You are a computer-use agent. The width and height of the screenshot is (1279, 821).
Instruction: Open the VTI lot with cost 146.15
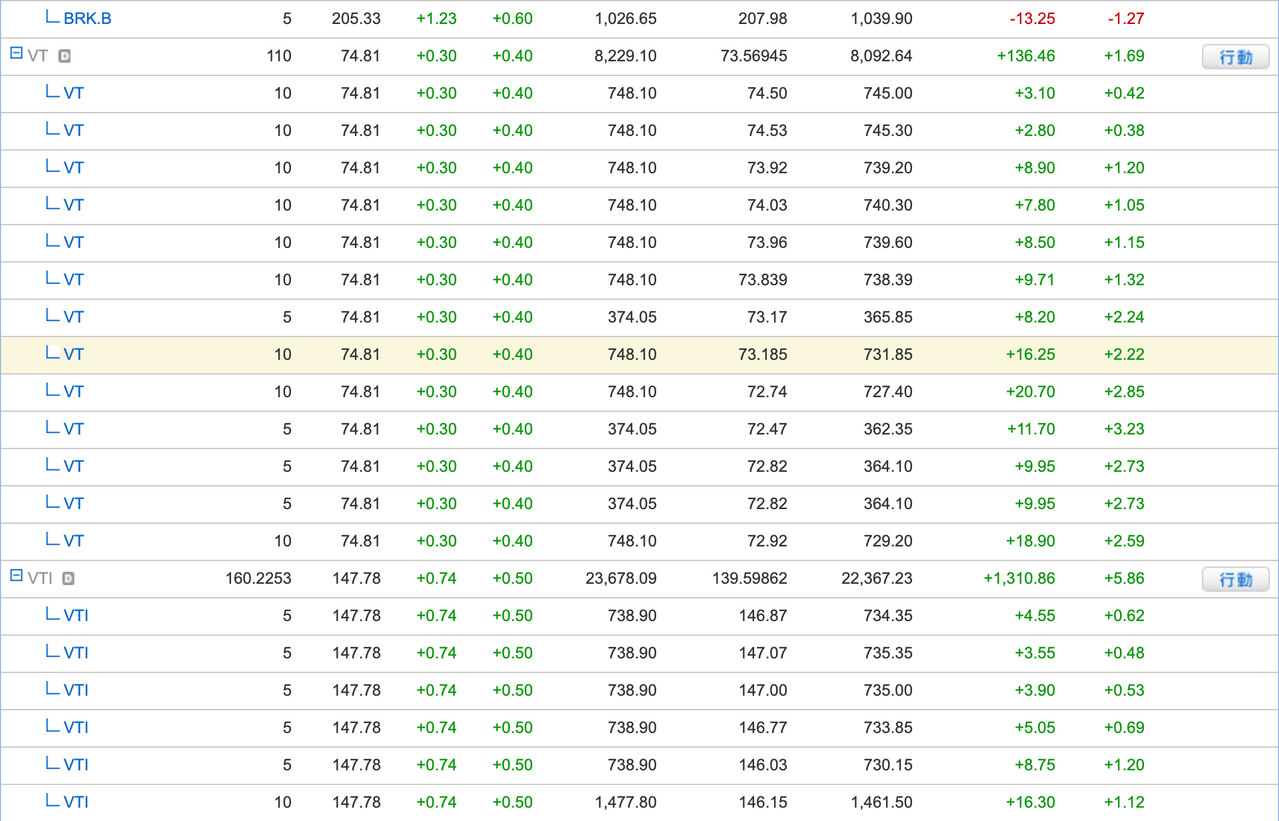pyautogui.click(x=76, y=802)
